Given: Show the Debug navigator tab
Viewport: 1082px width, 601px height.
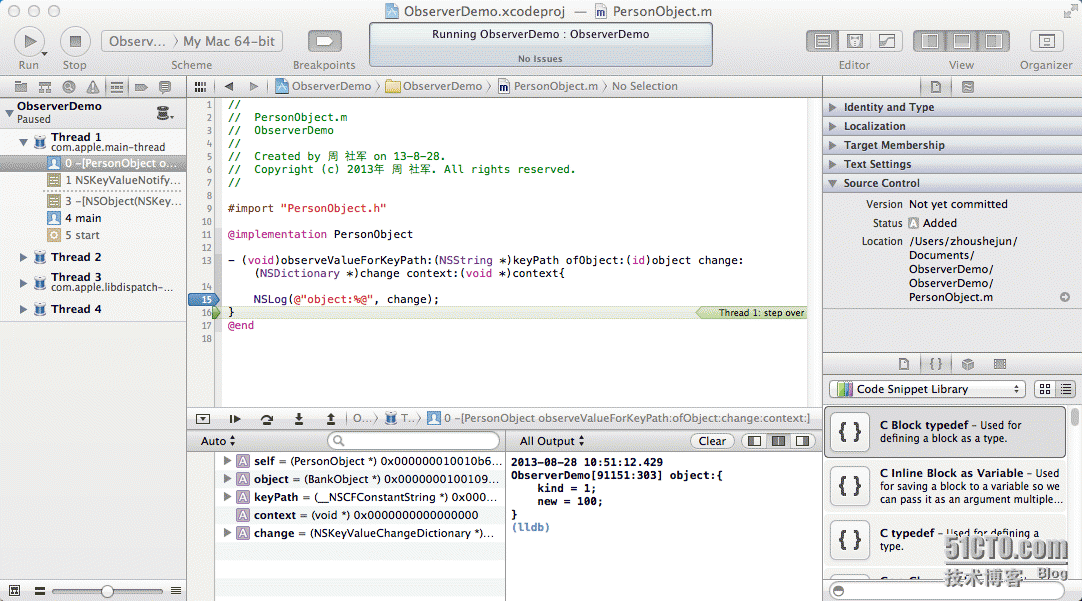Looking at the screenshot, I should point(117,87).
